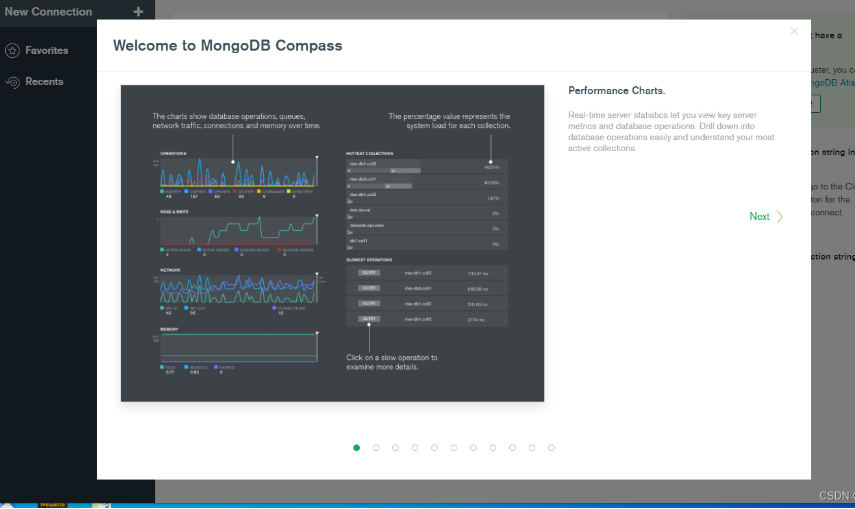Go to the third slide dot
The width and height of the screenshot is (855, 509).
coord(395,448)
